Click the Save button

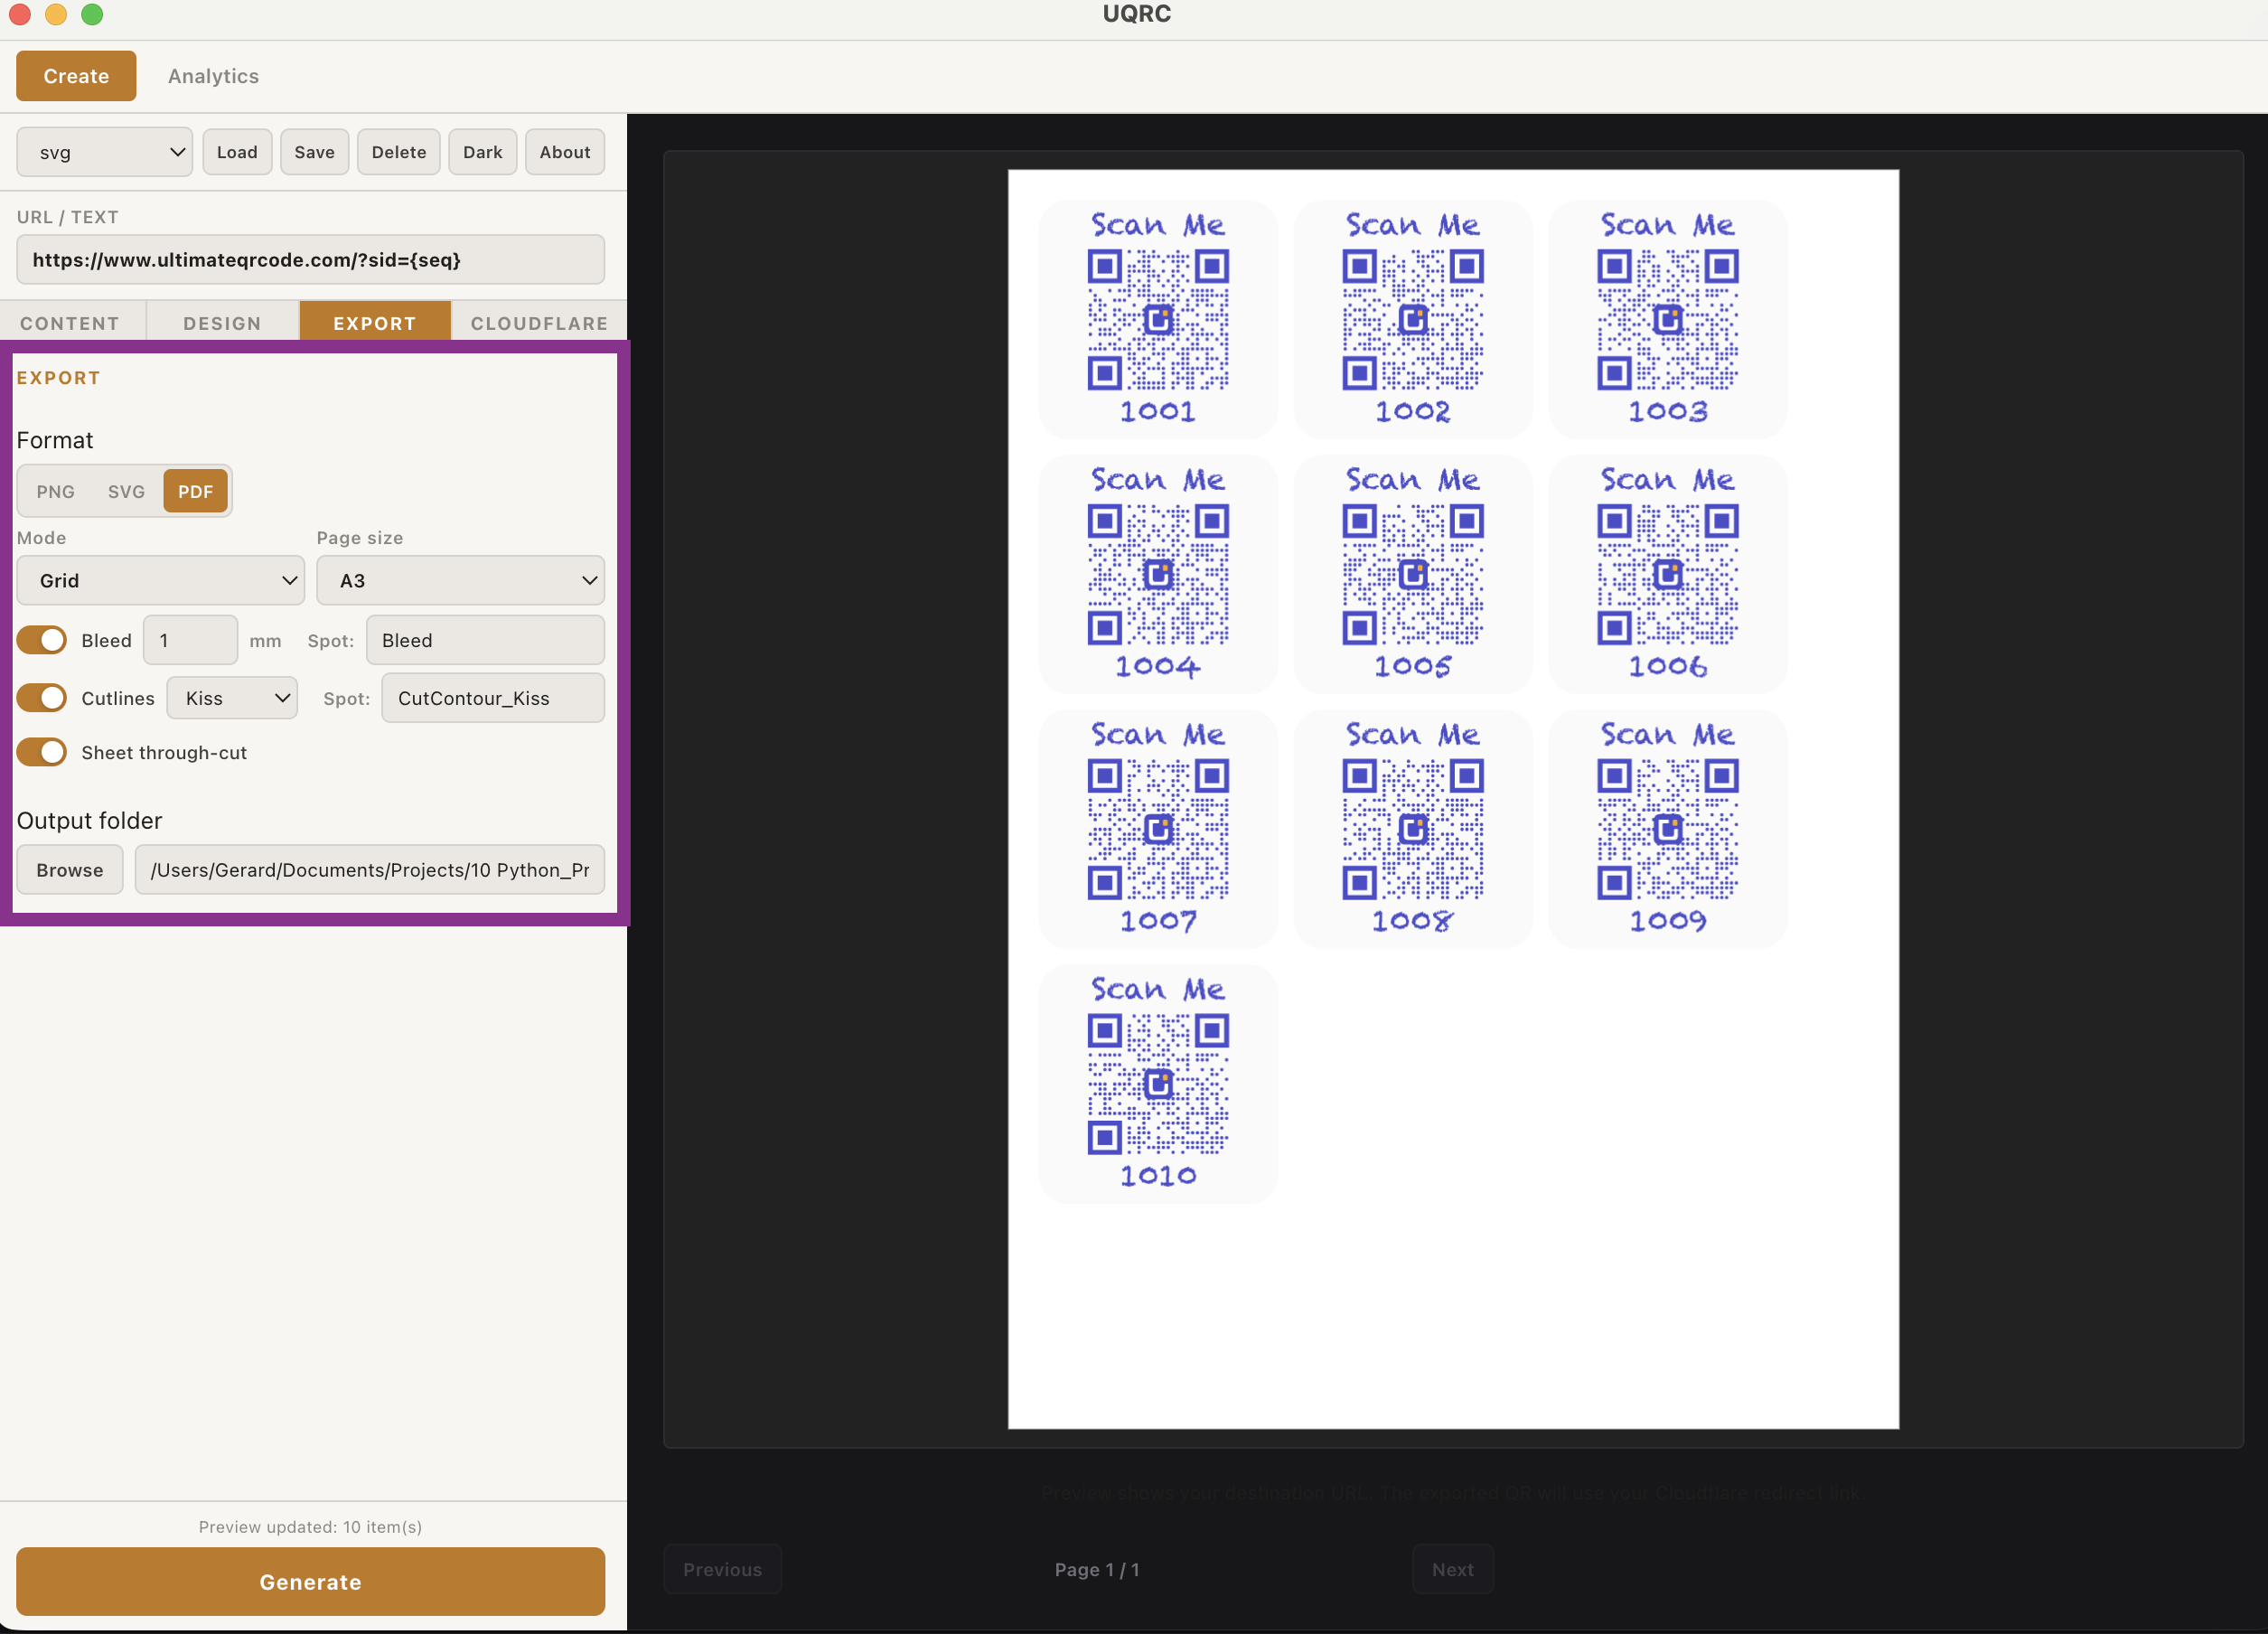tap(314, 152)
